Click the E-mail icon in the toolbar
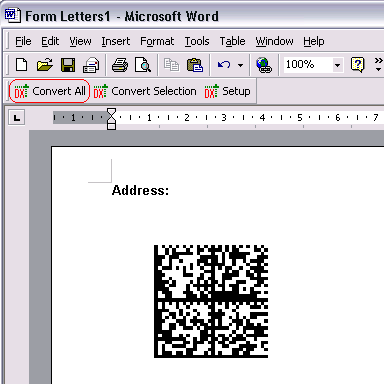The width and height of the screenshot is (384, 384). tap(91, 65)
